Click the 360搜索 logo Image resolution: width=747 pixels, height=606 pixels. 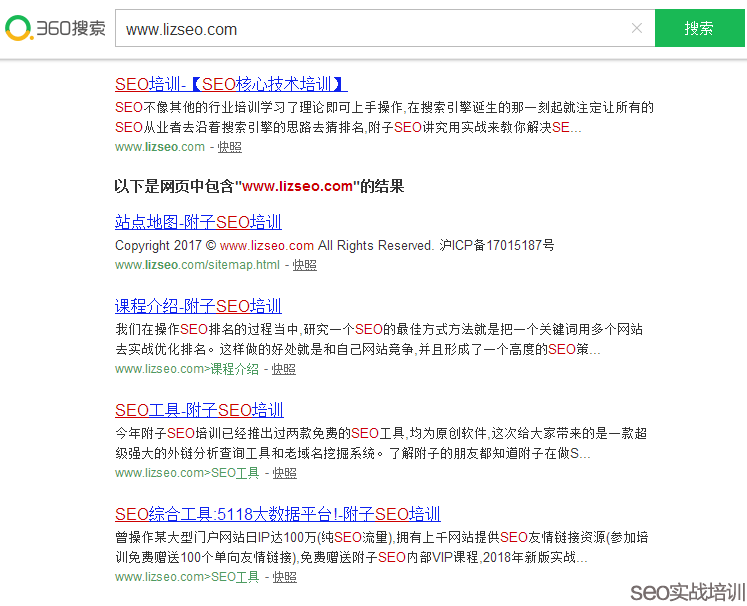55,28
